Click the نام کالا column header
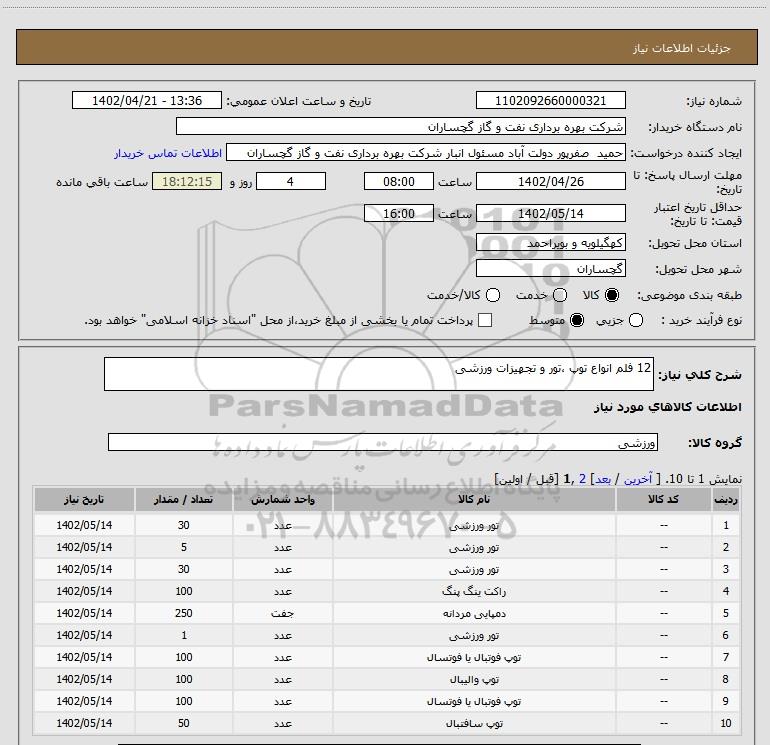Image resolution: width=770 pixels, height=745 pixels. pos(474,499)
